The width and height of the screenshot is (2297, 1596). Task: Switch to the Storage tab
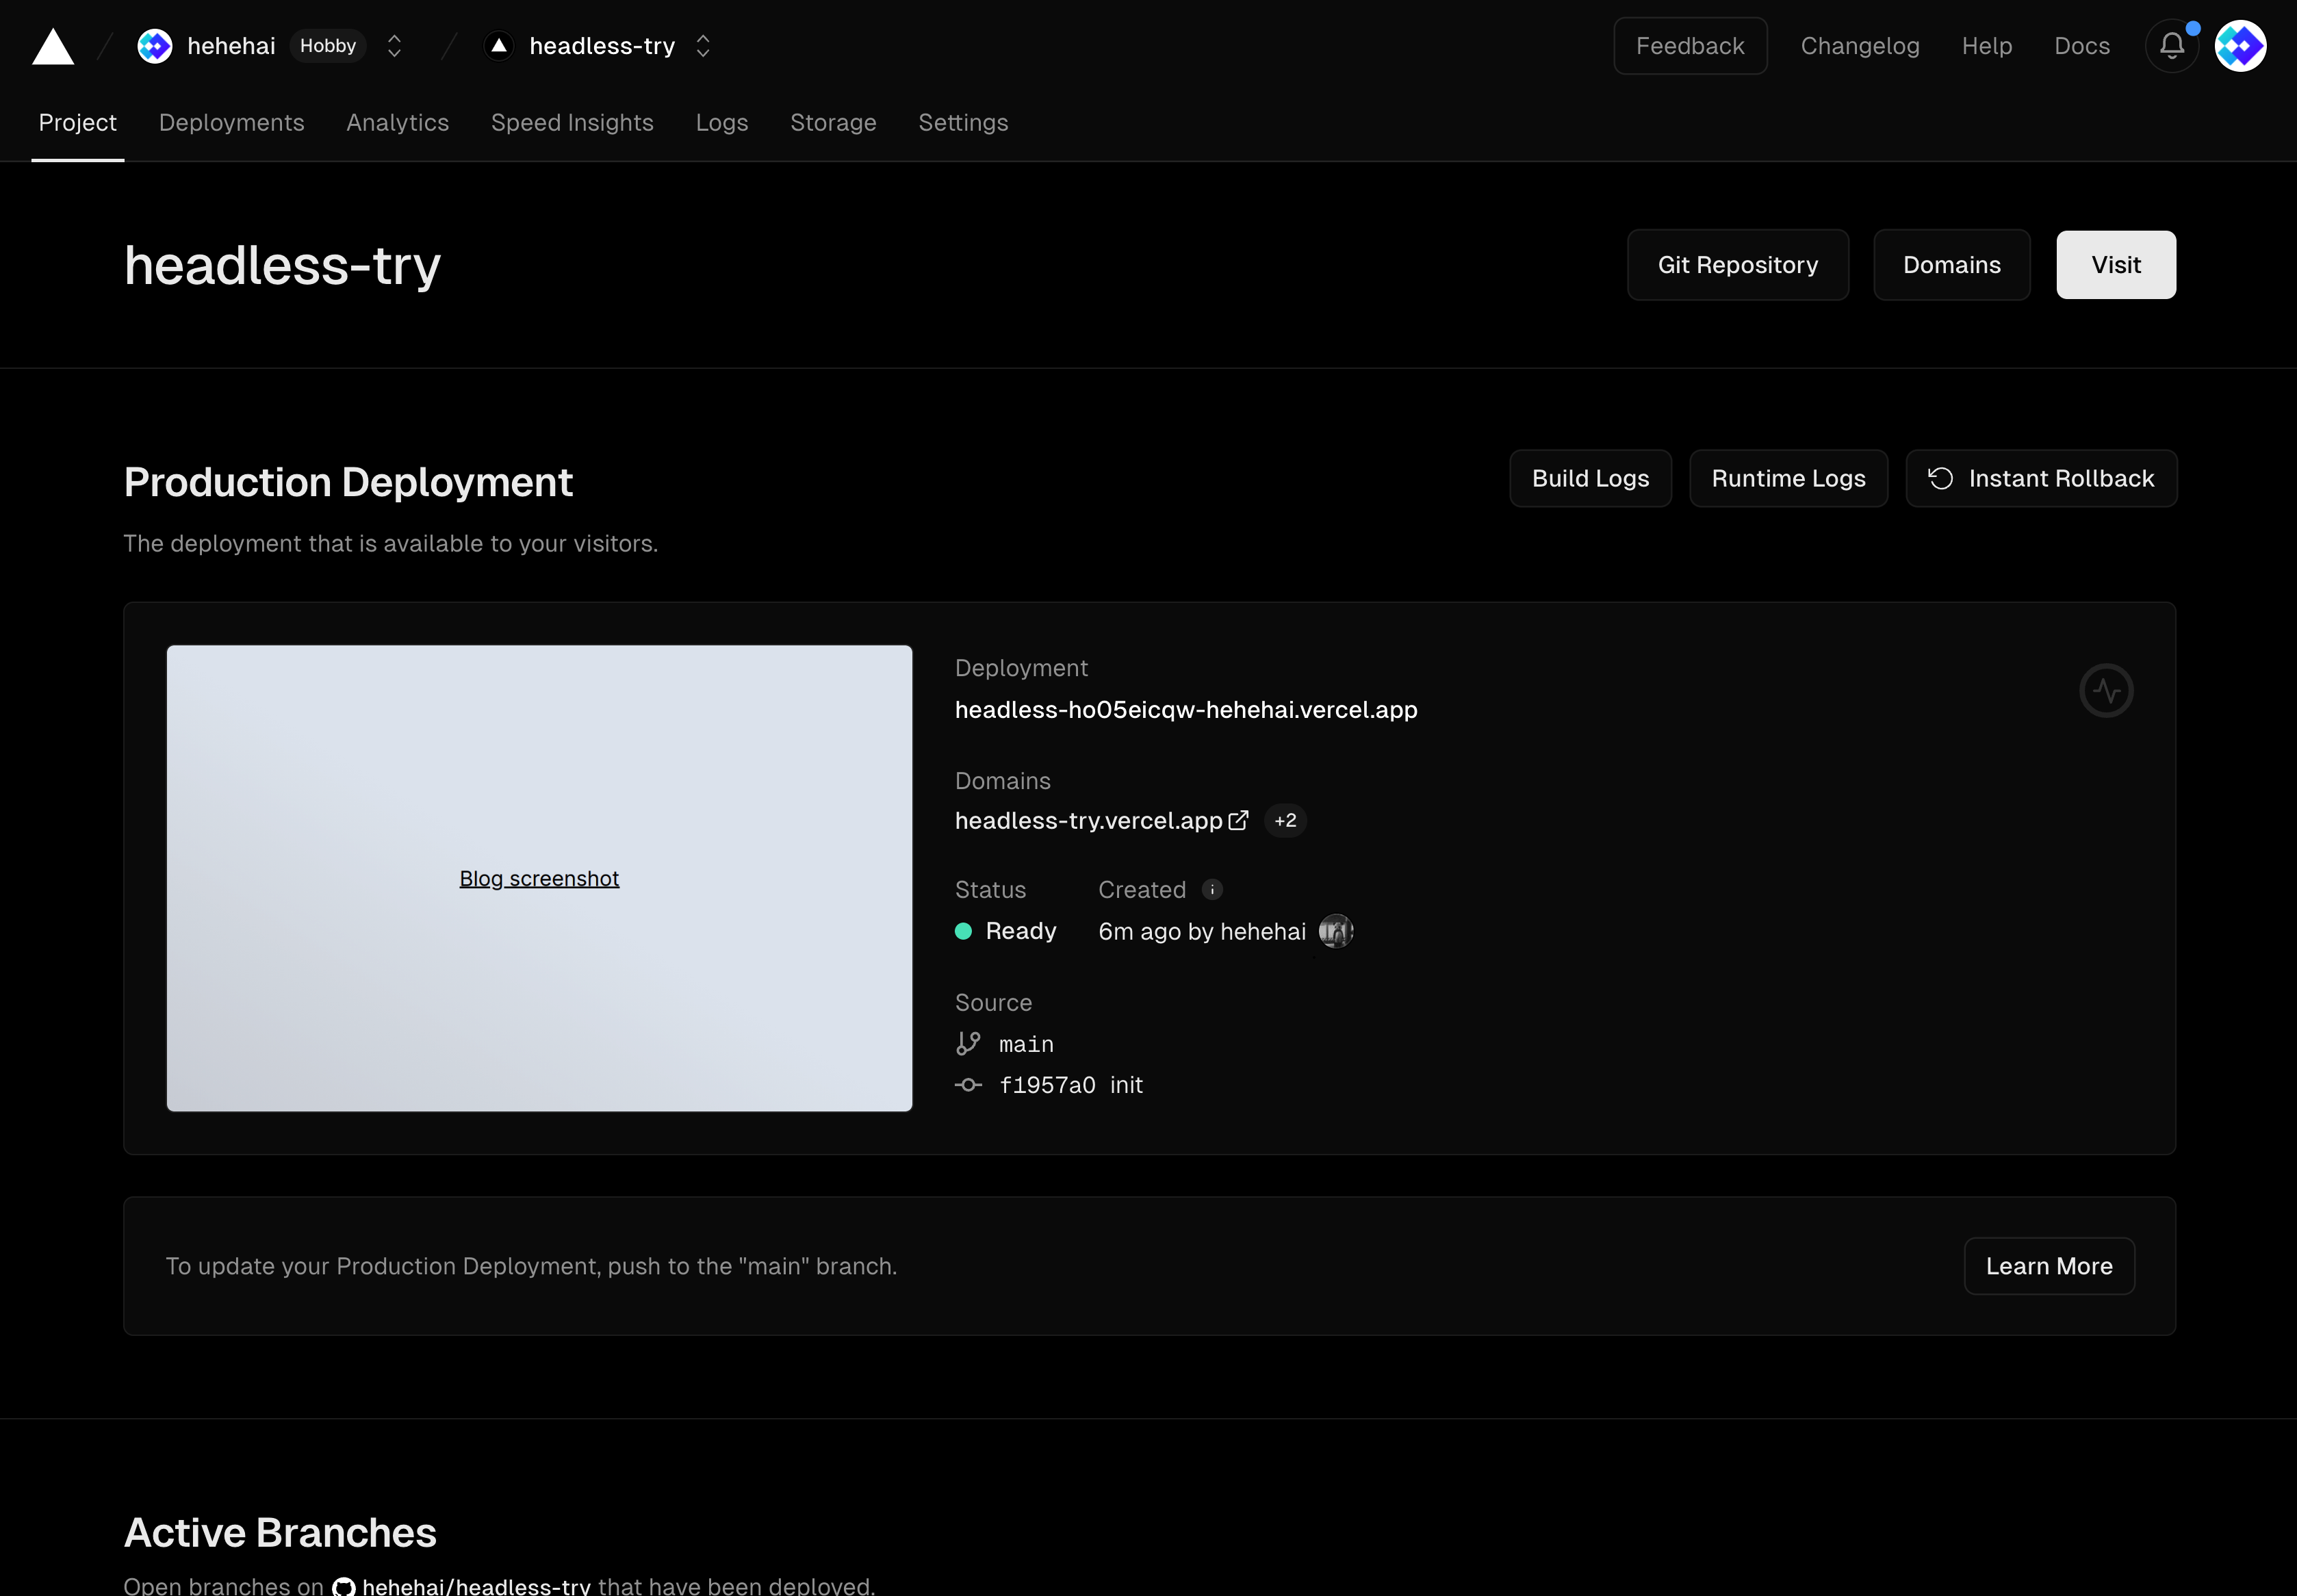(833, 122)
